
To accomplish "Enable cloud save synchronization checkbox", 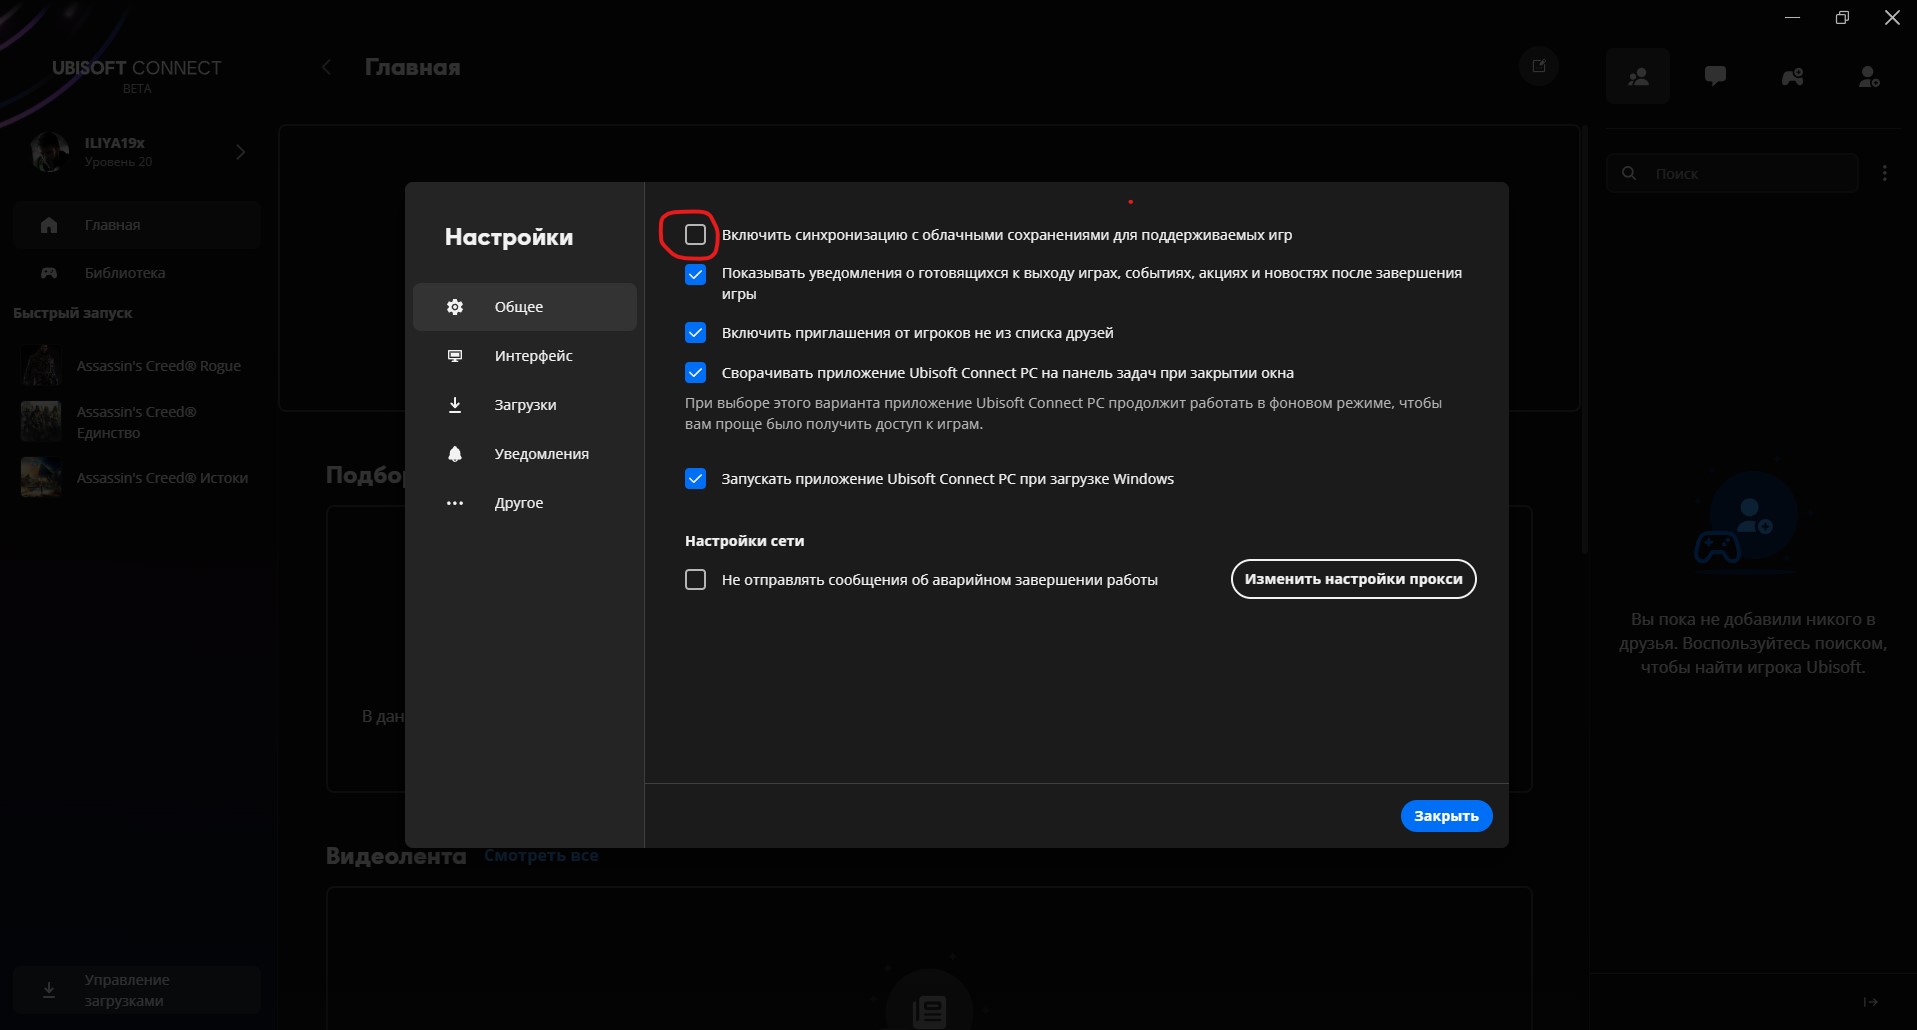I will (695, 235).
